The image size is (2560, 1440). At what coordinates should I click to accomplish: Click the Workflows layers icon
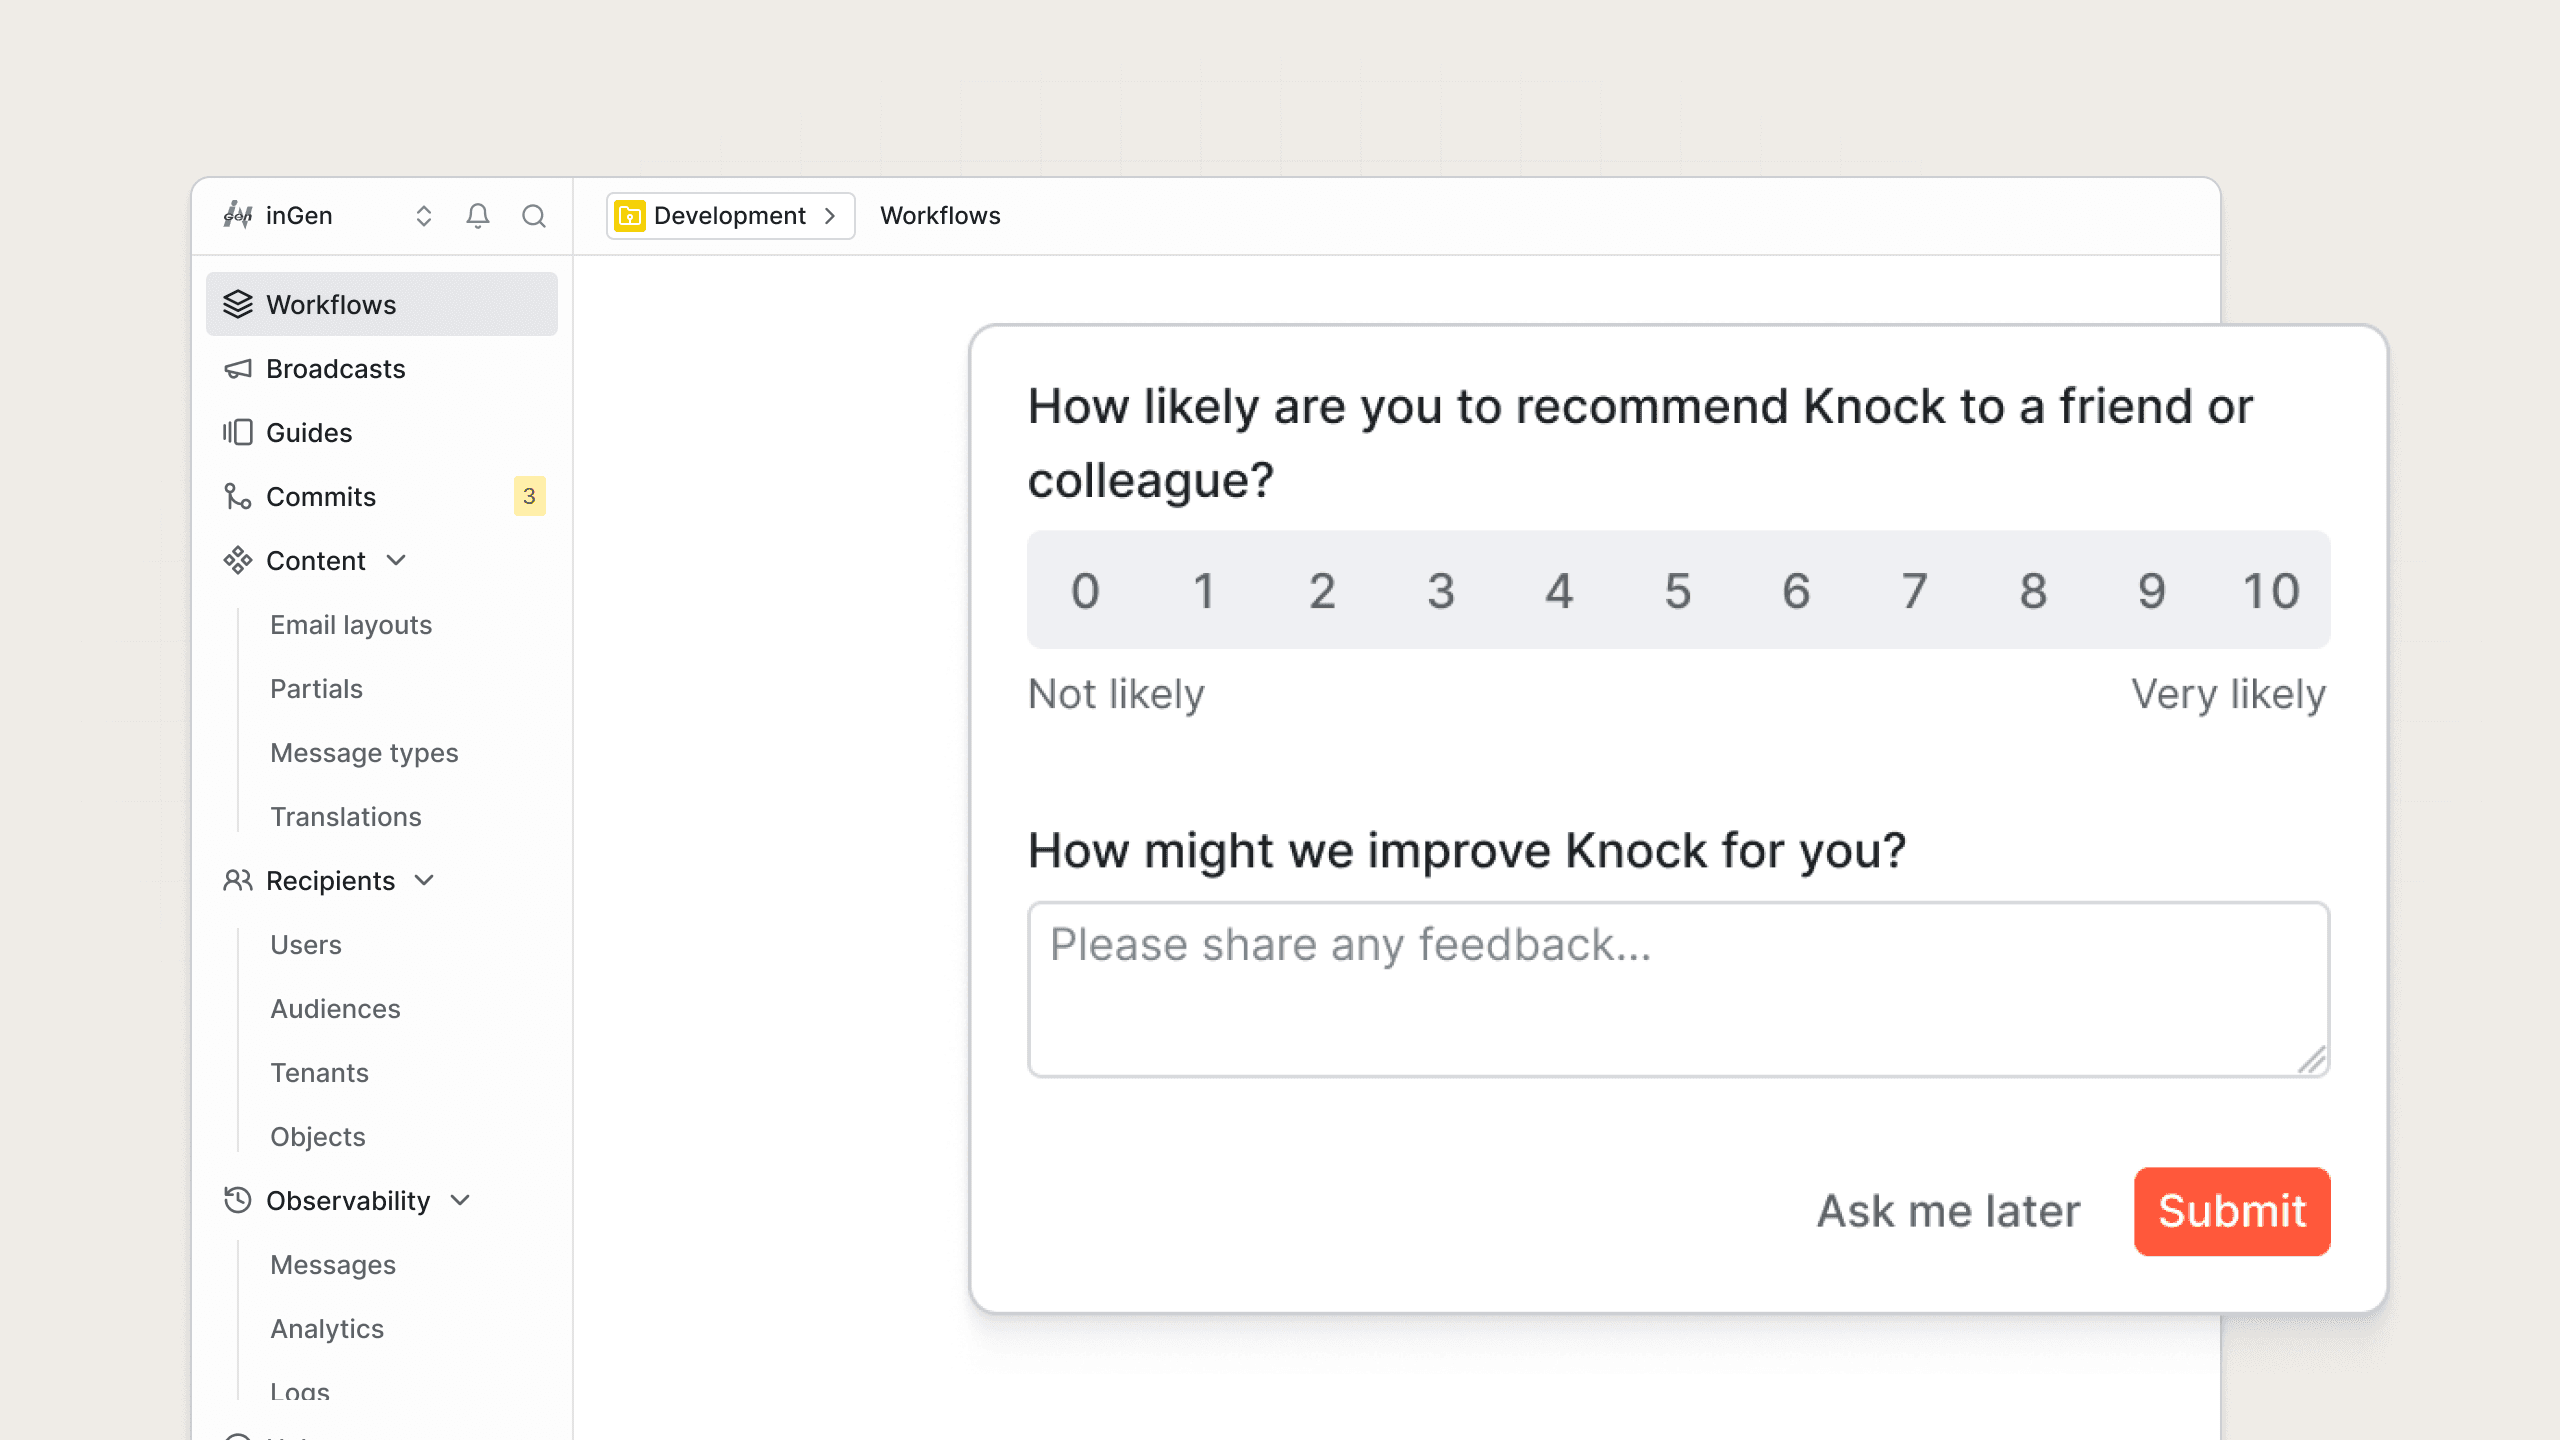click(x=238, y=304)
